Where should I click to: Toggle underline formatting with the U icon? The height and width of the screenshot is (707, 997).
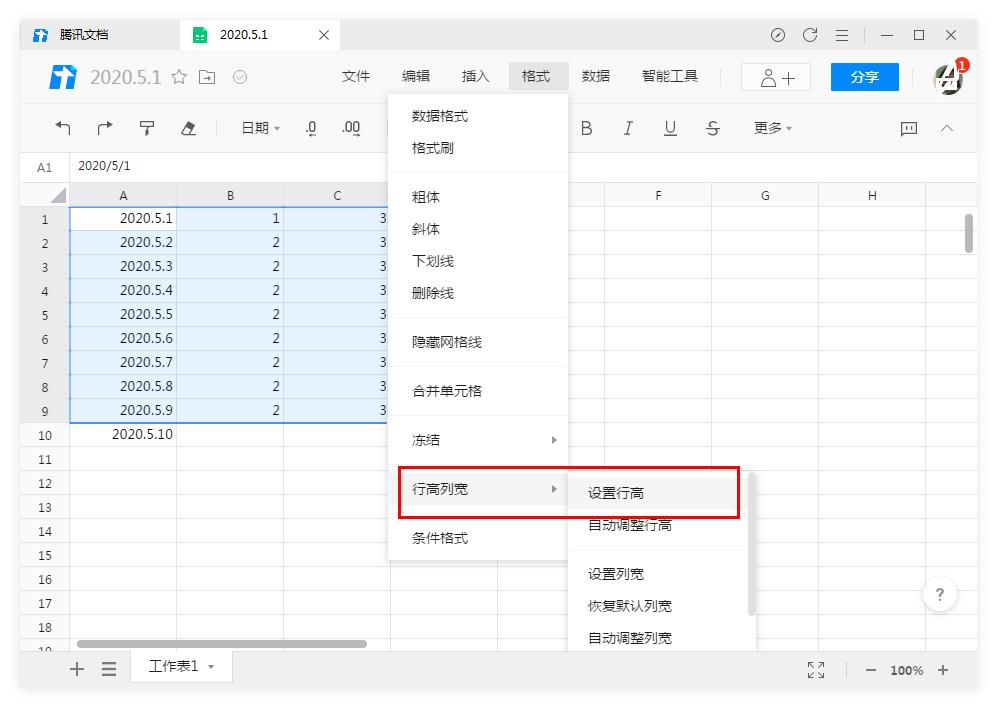click(672, 128)
